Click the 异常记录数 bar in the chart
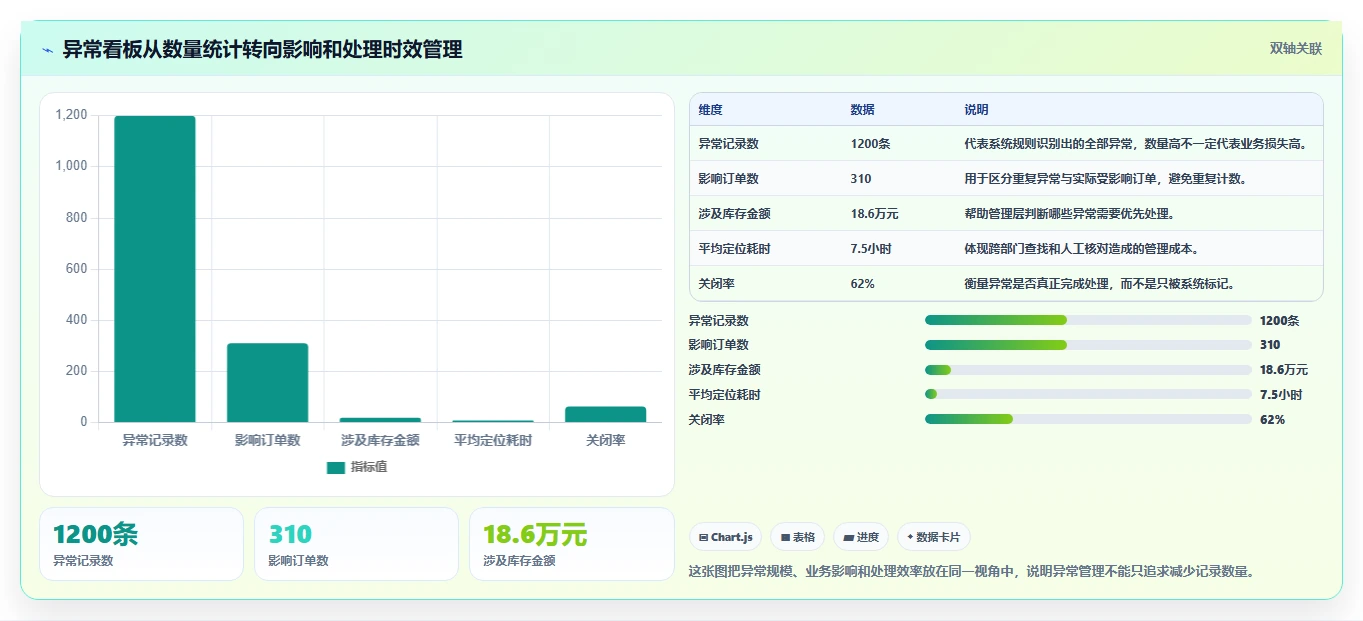Screen dimensions: 1363x621 point(155,269)
